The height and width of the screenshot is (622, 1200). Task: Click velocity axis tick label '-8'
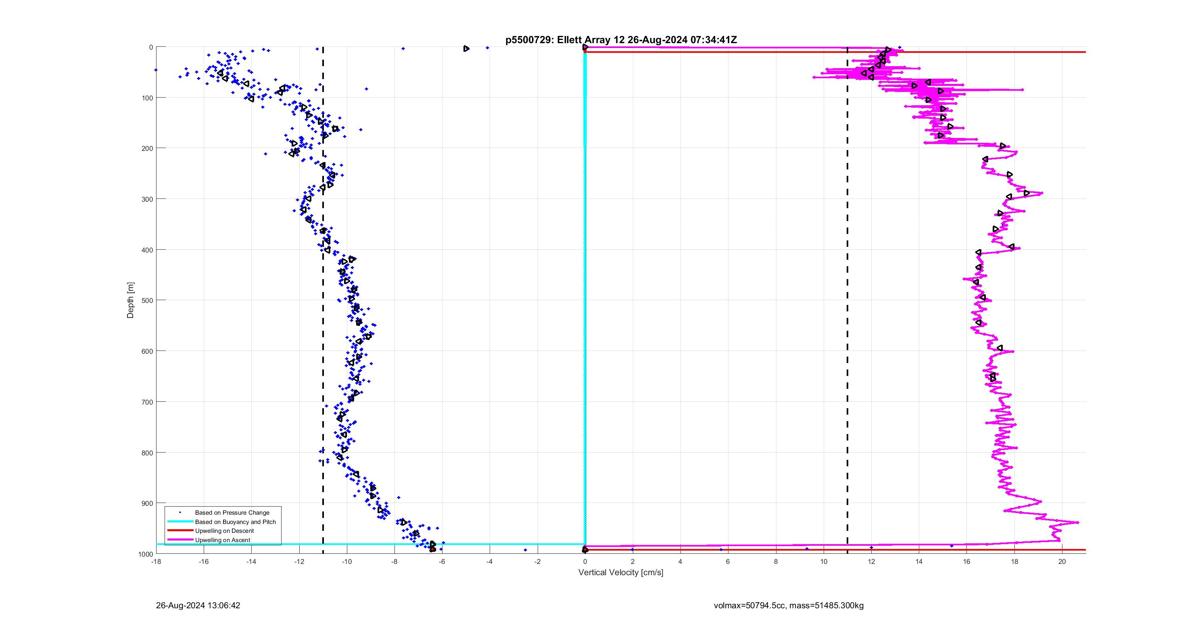pos(394,562)
